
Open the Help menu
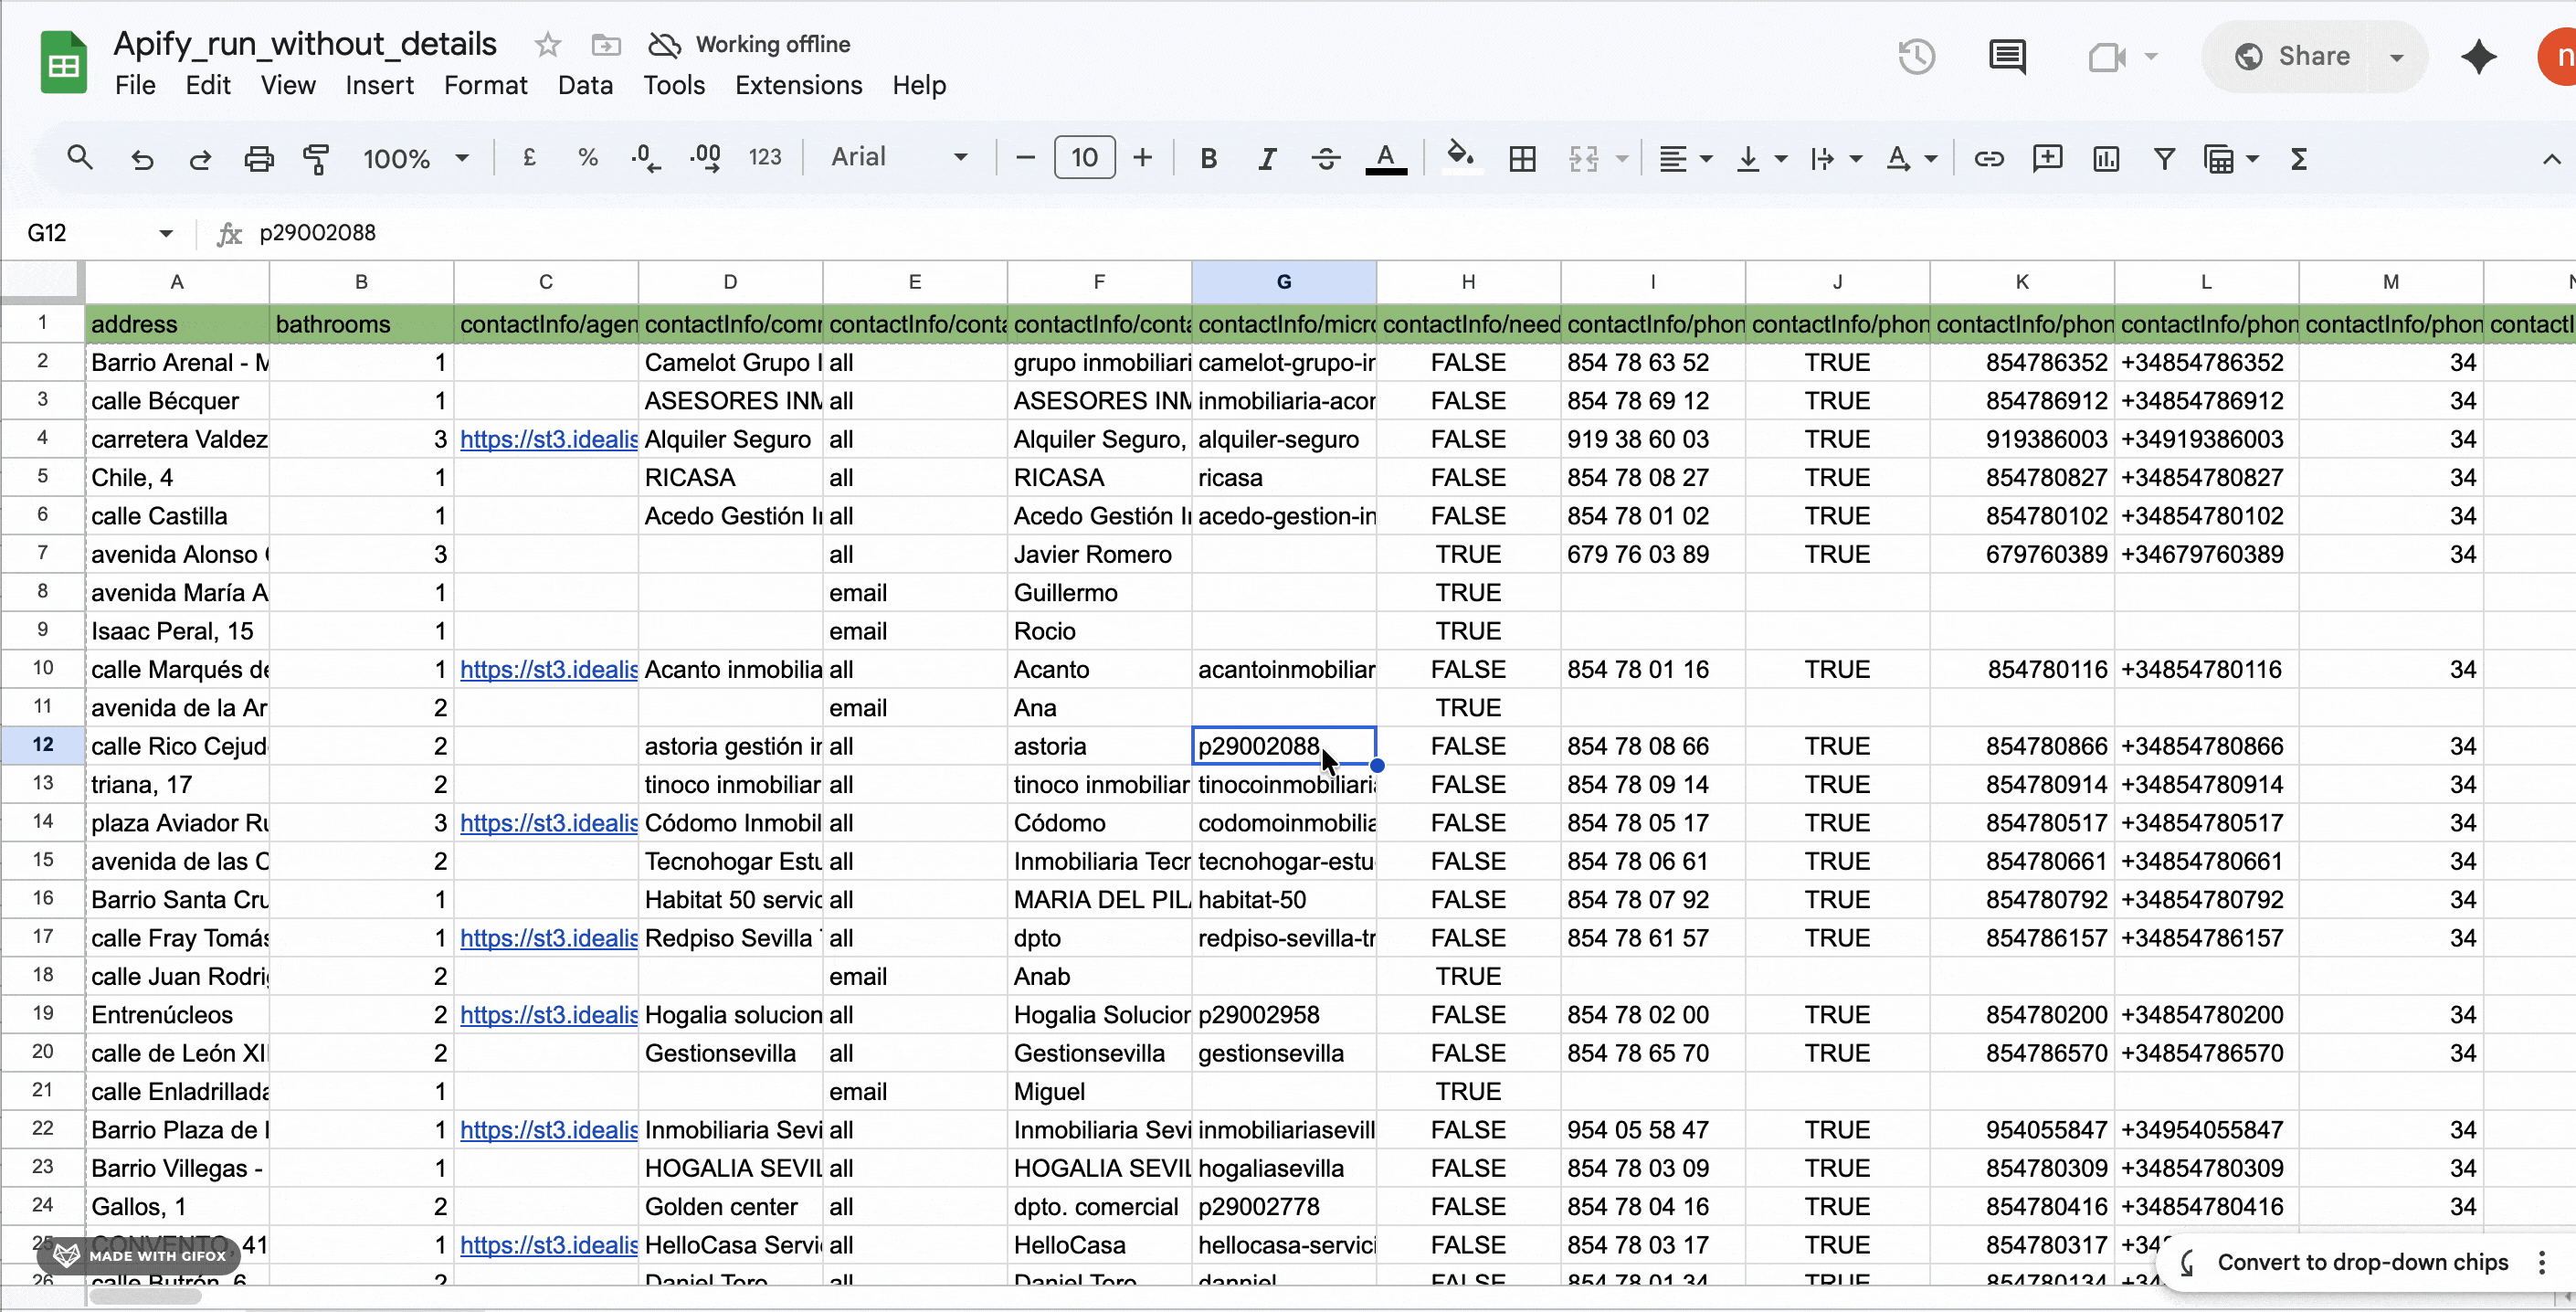pos(919,85)
